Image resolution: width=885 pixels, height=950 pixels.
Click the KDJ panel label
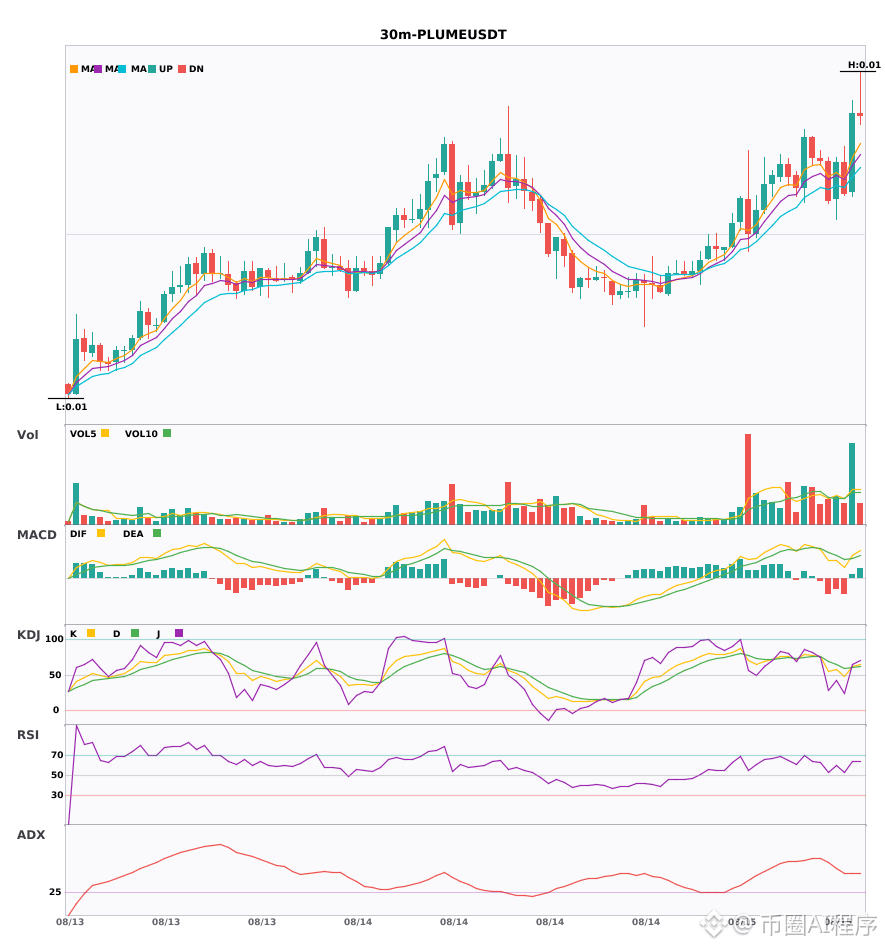pyautogui.click(x=28, y=635)
